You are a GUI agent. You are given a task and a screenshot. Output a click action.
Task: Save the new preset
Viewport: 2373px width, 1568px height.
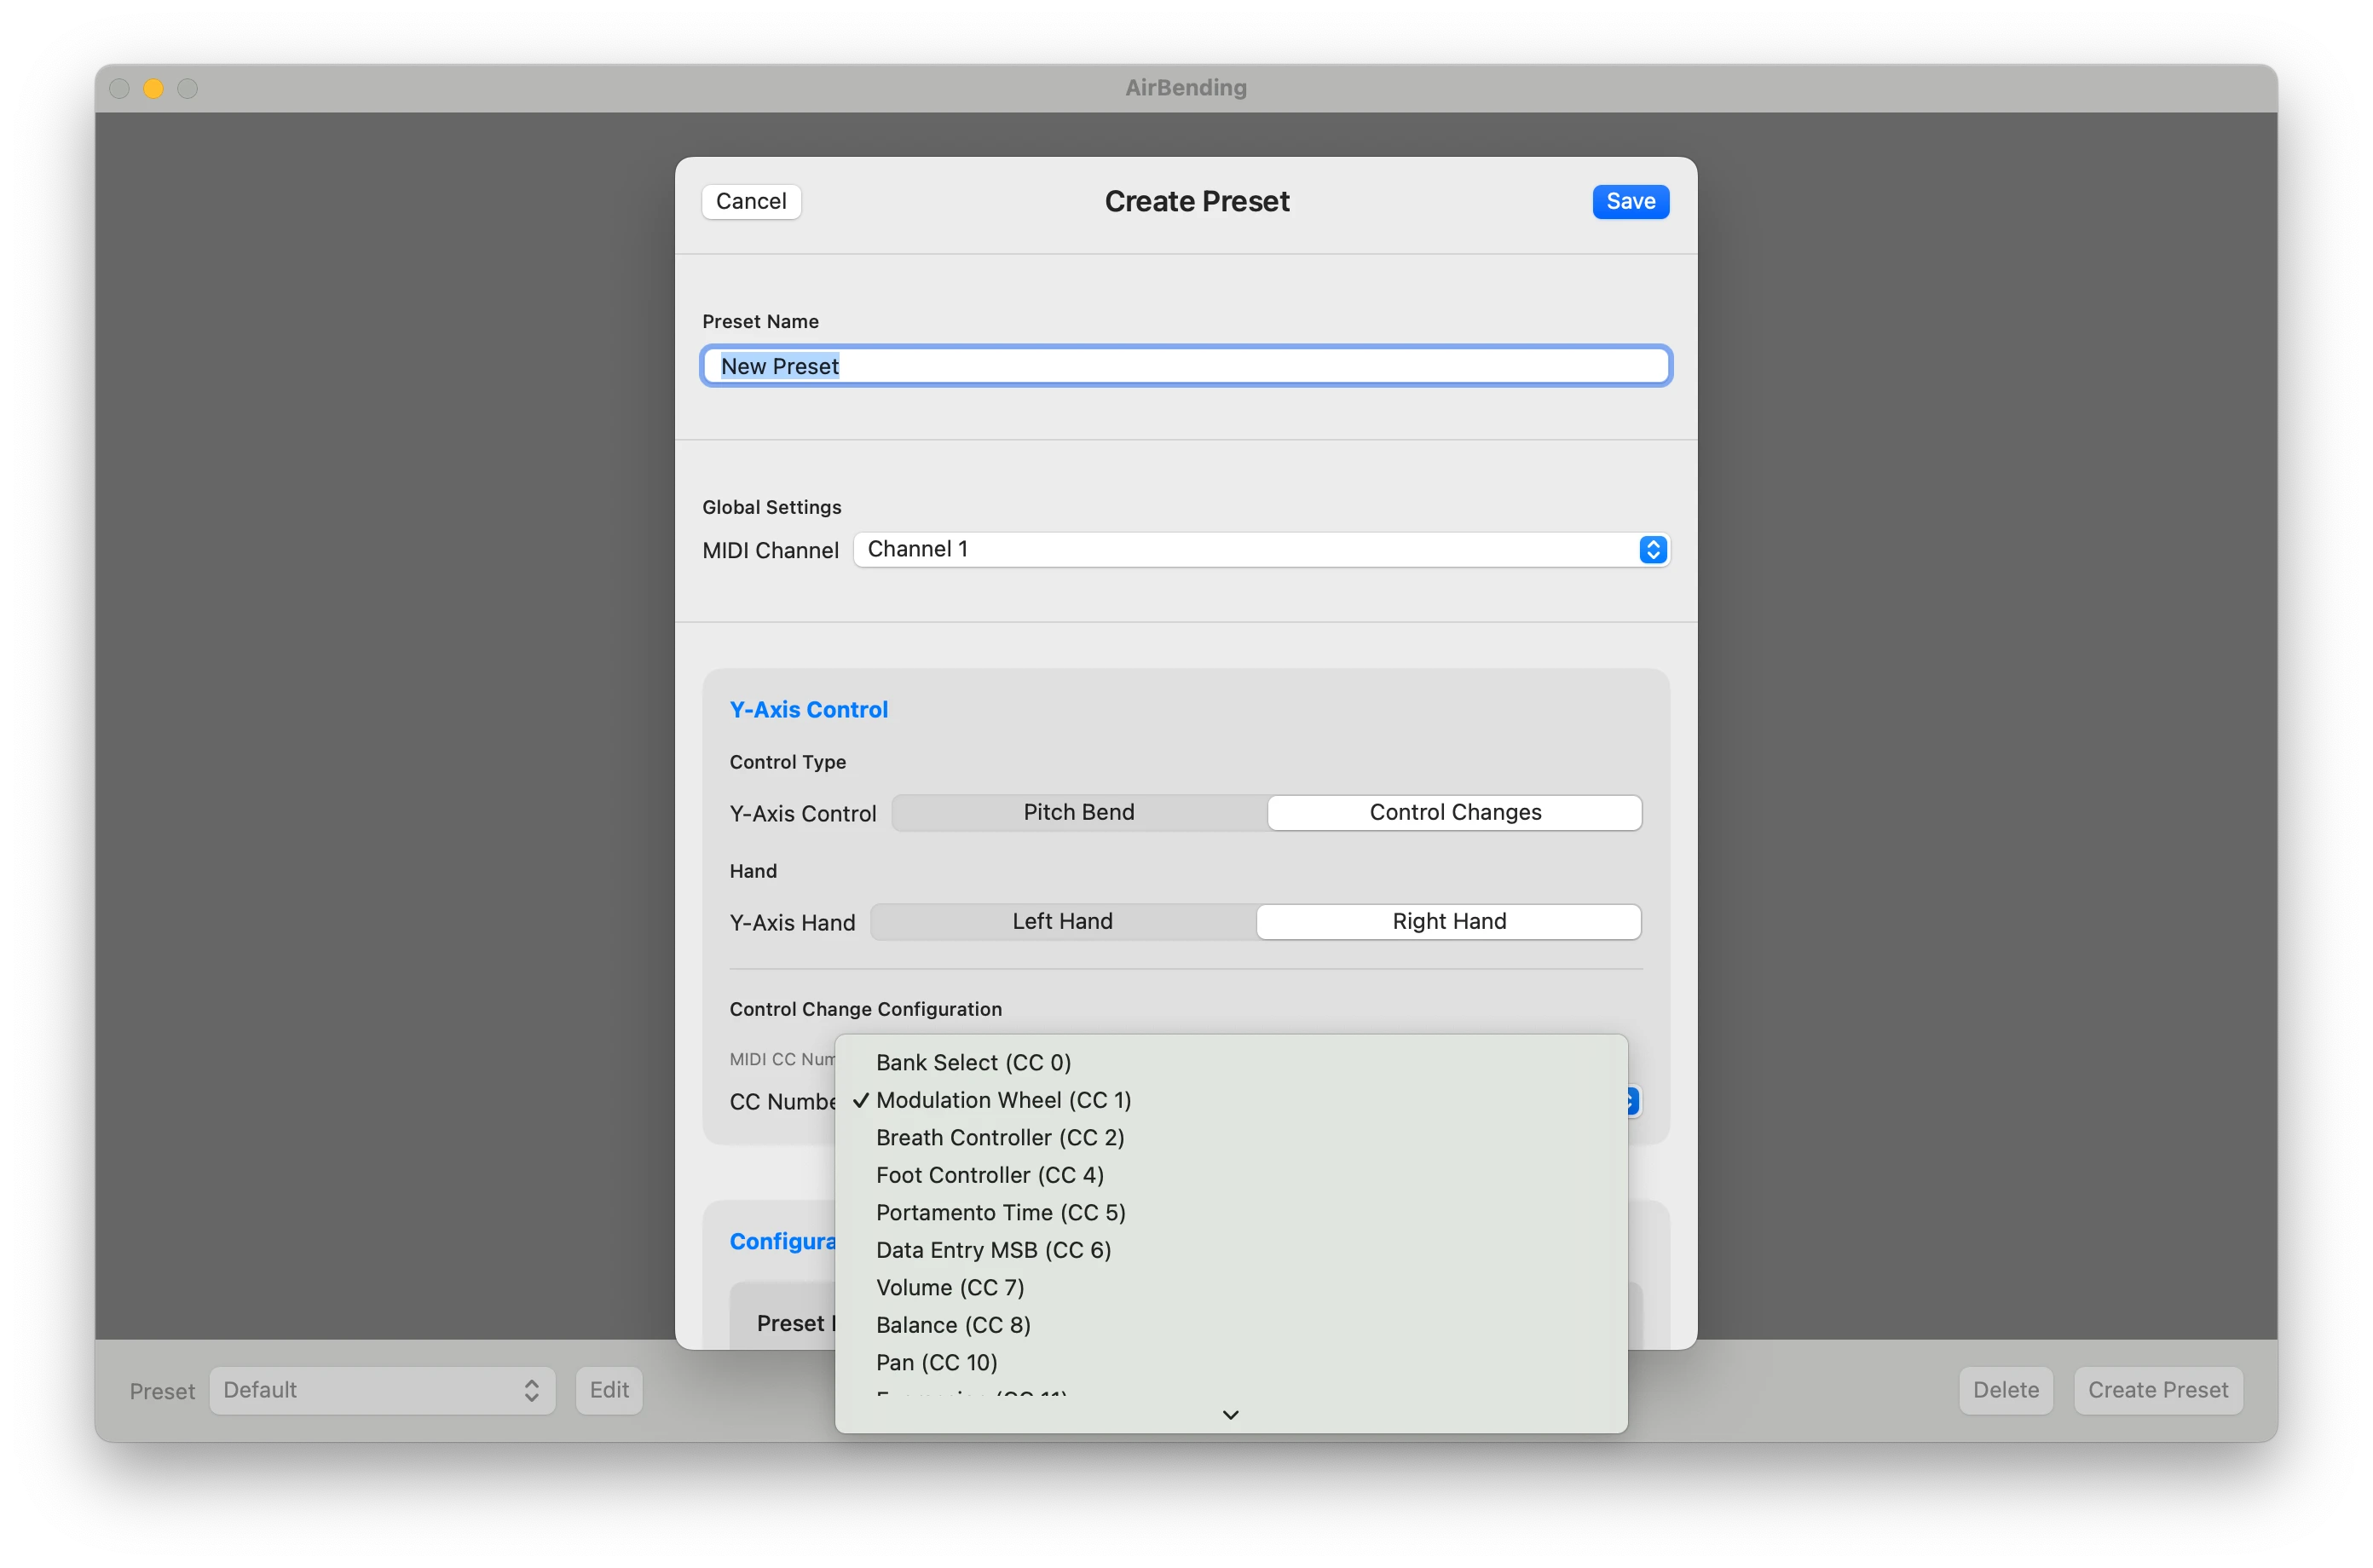tap(1630, 201)
